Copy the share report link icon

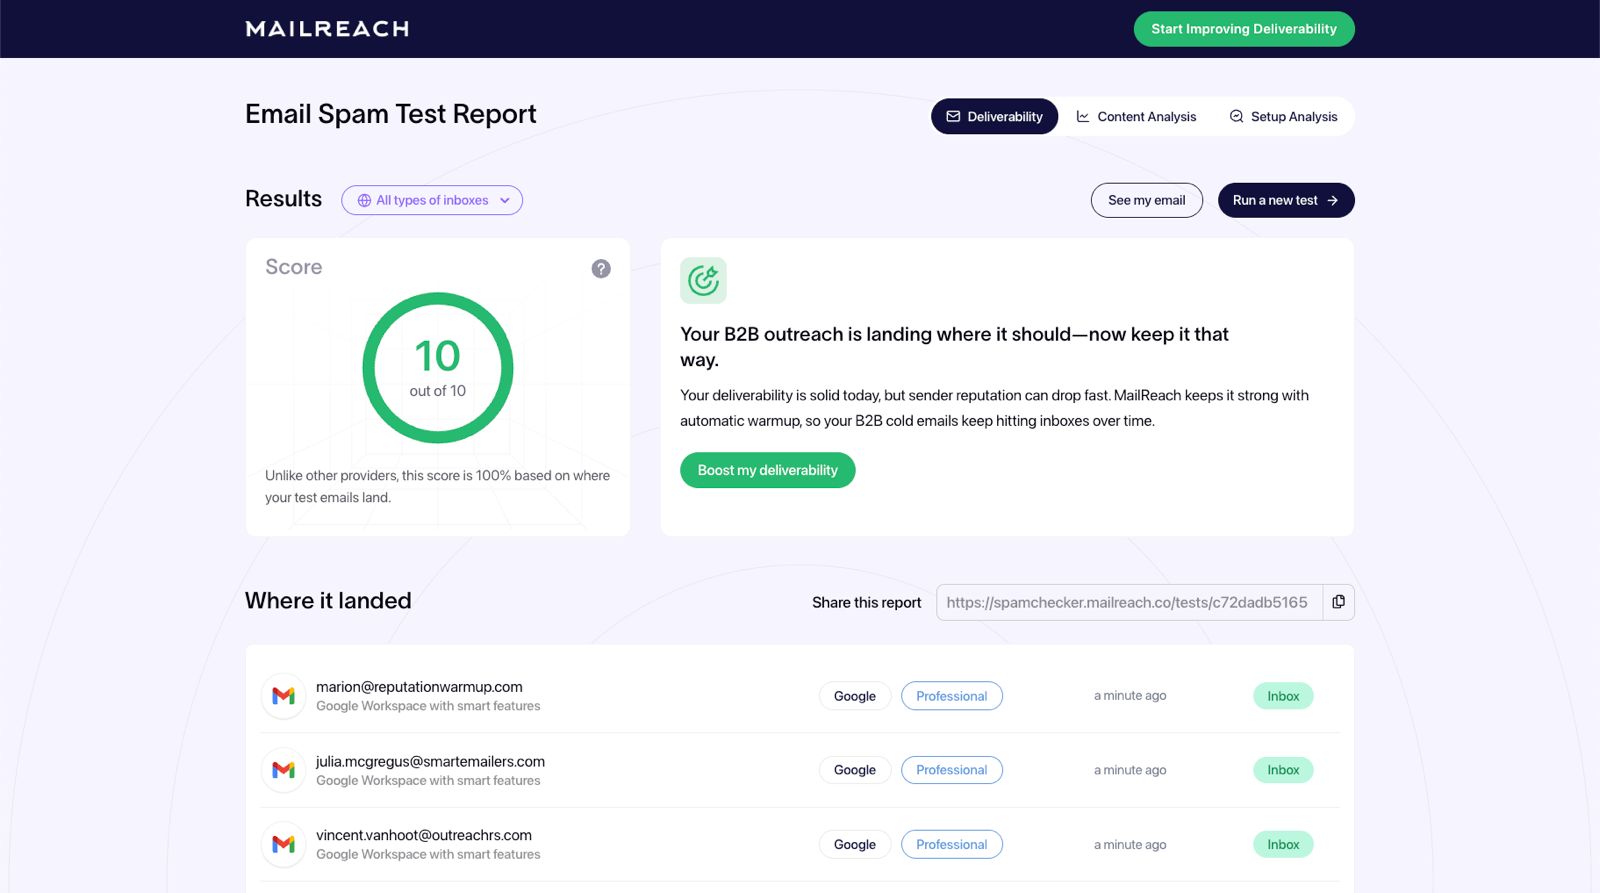pos(1338,602)
